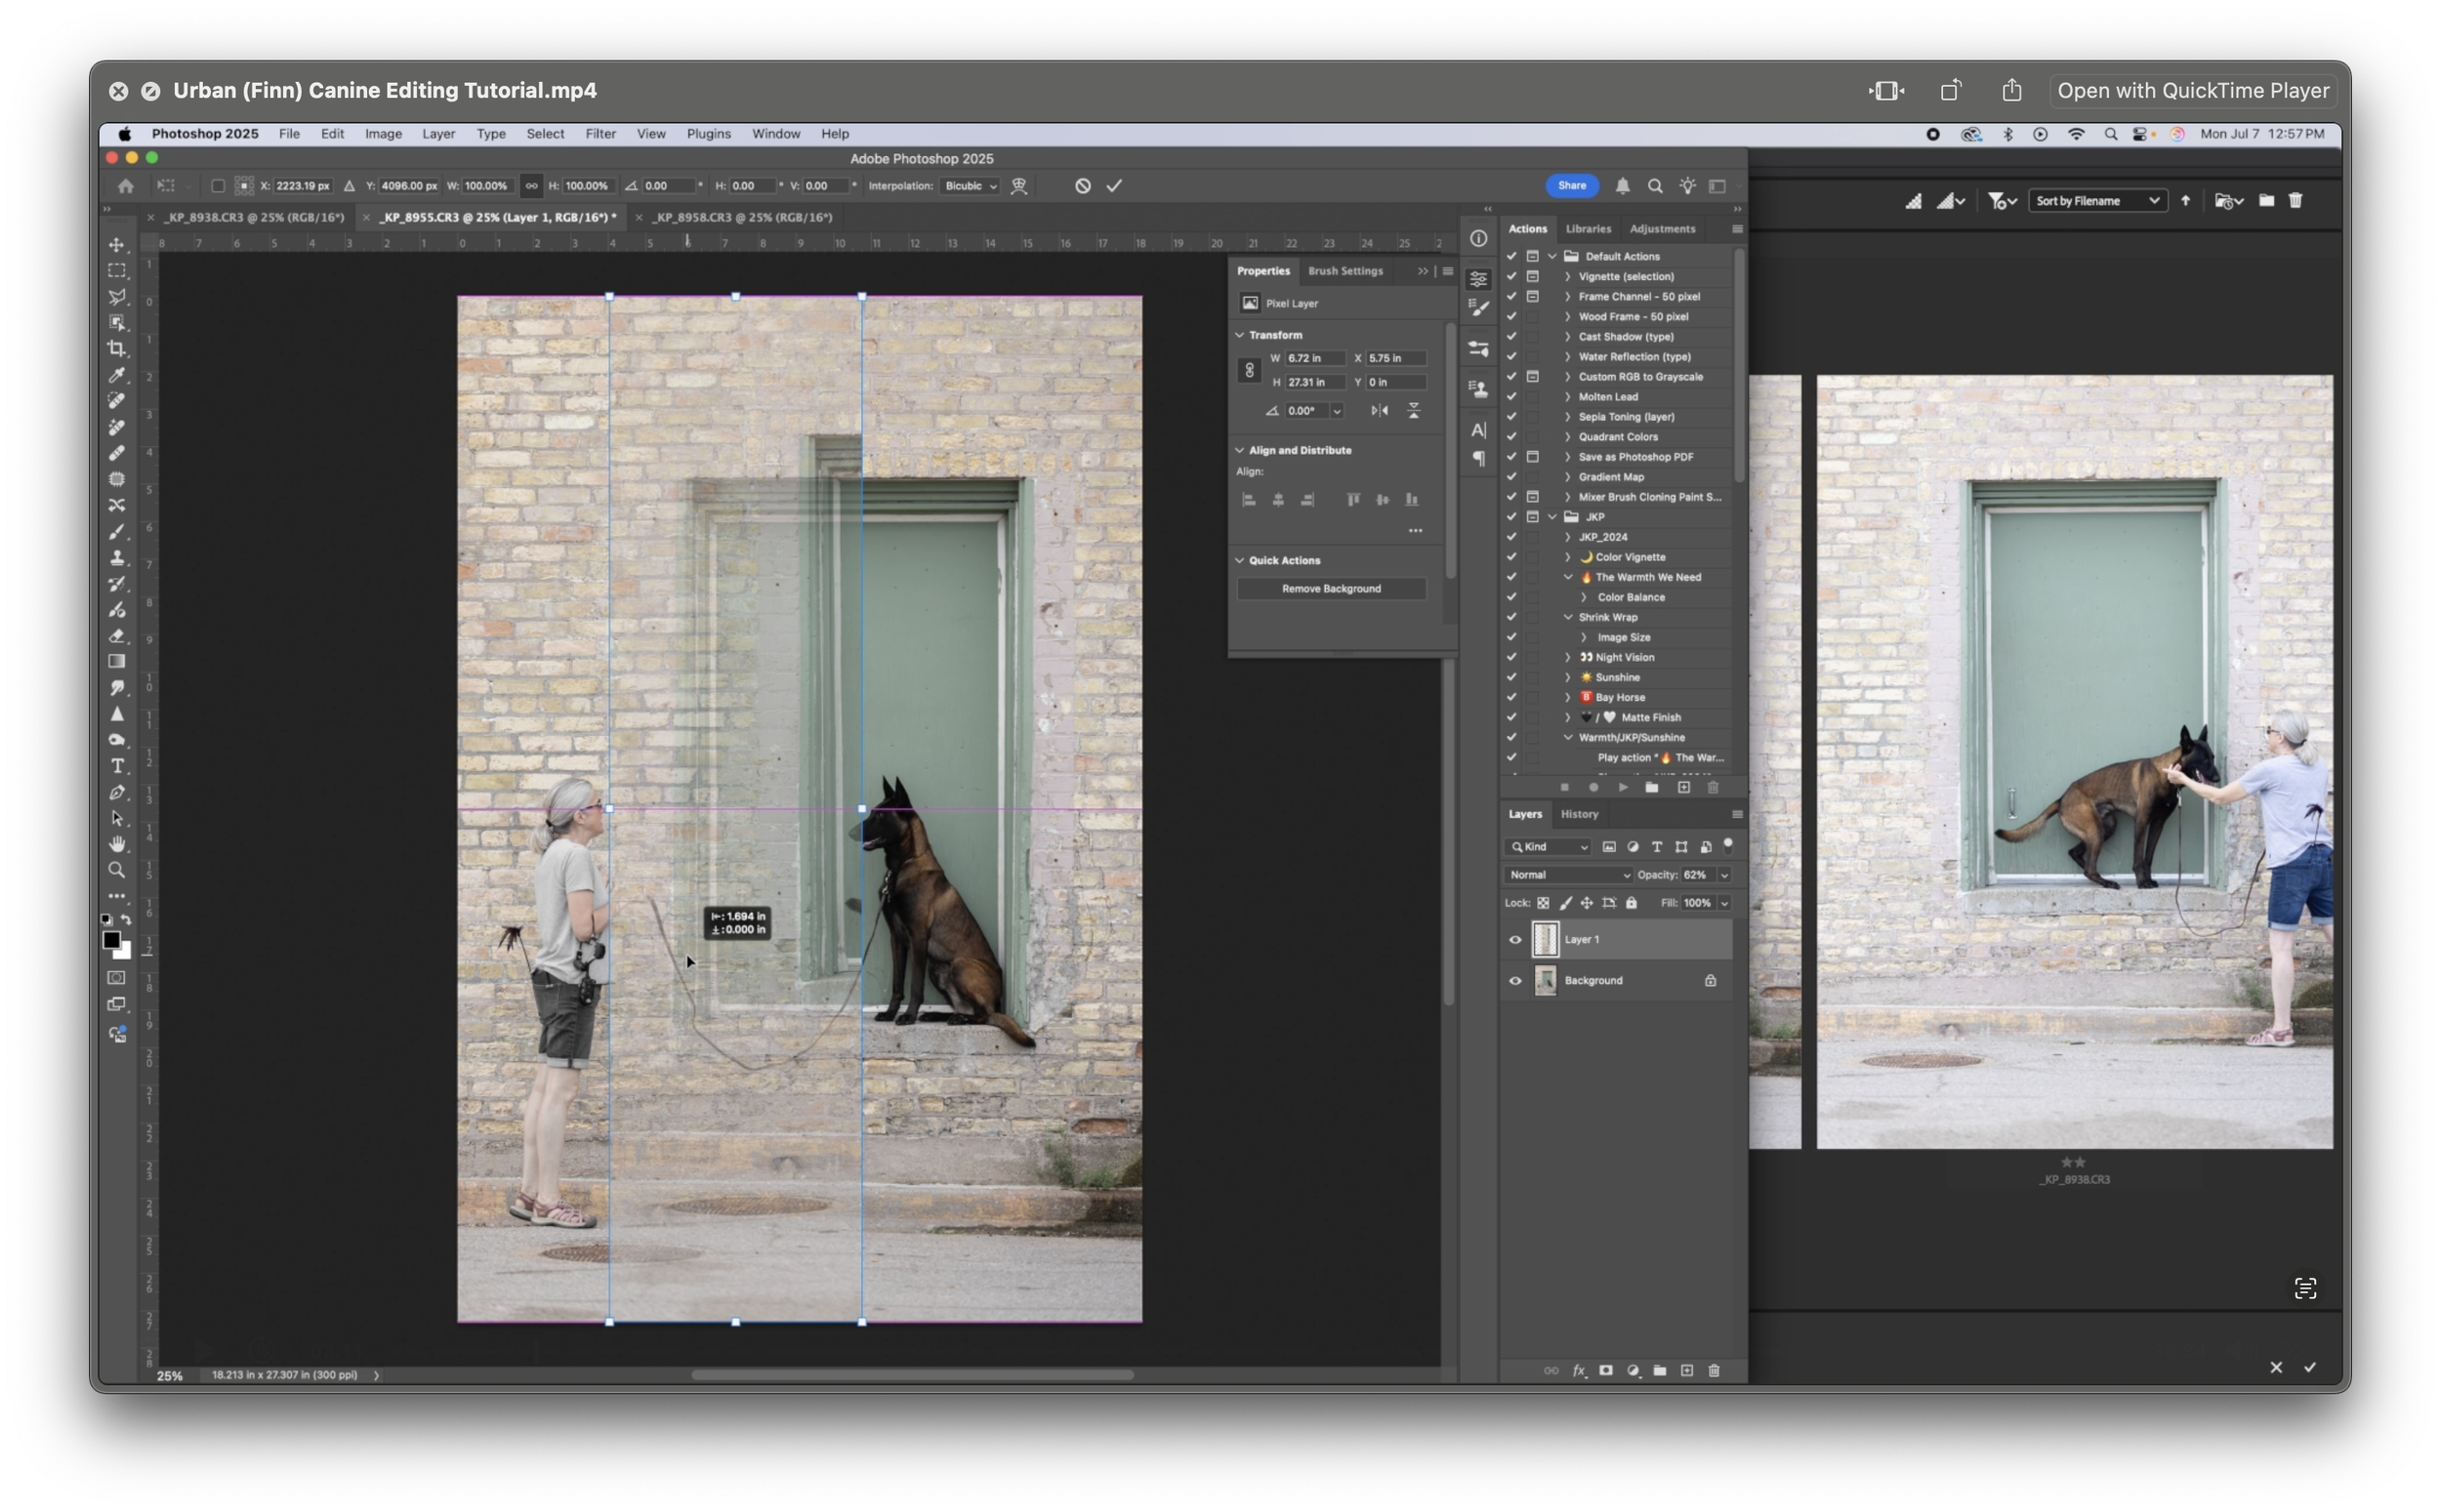Image resolution: width=2441 pixels, height=1512 pixels.
Task: Click the blue Share button
Action: [x=1571, y=186]
